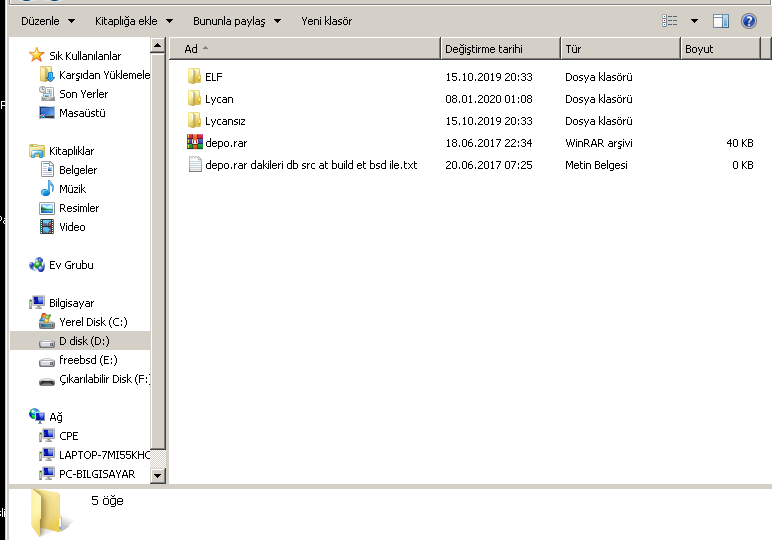Click the Metin Belgesi type cell

(x=596, y=165)
